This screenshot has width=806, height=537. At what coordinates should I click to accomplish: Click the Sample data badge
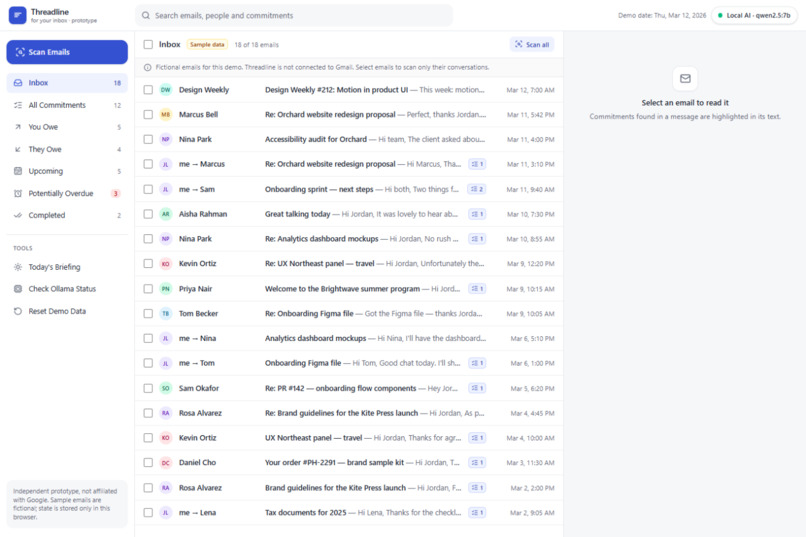click(x=207, y=45)
